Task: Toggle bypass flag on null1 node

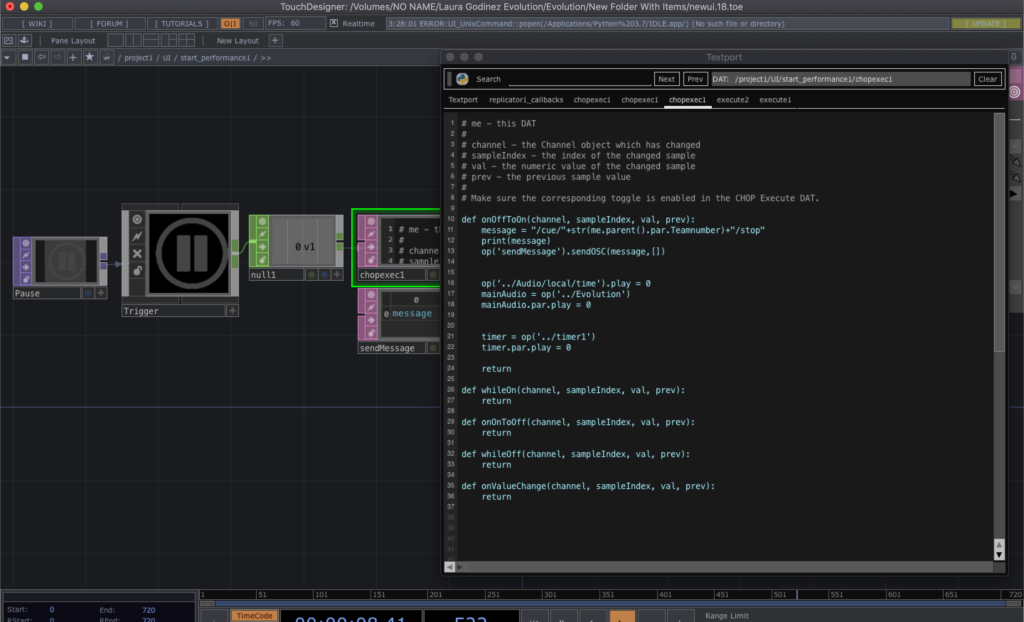Action: [261, 234]
